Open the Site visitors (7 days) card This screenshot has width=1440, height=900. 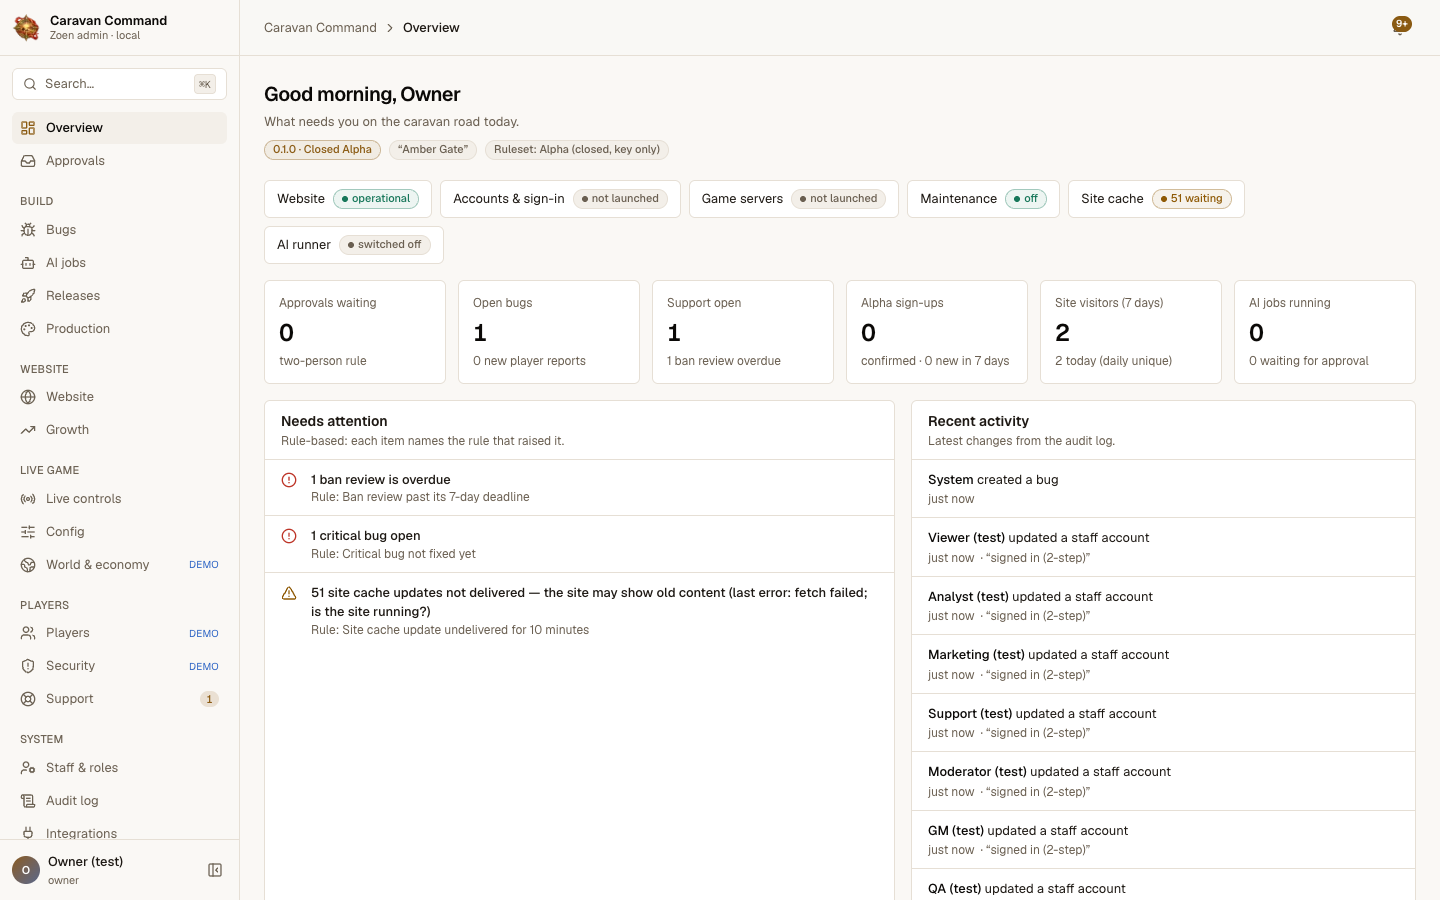pyautogui.click(x=1131, y=332)
